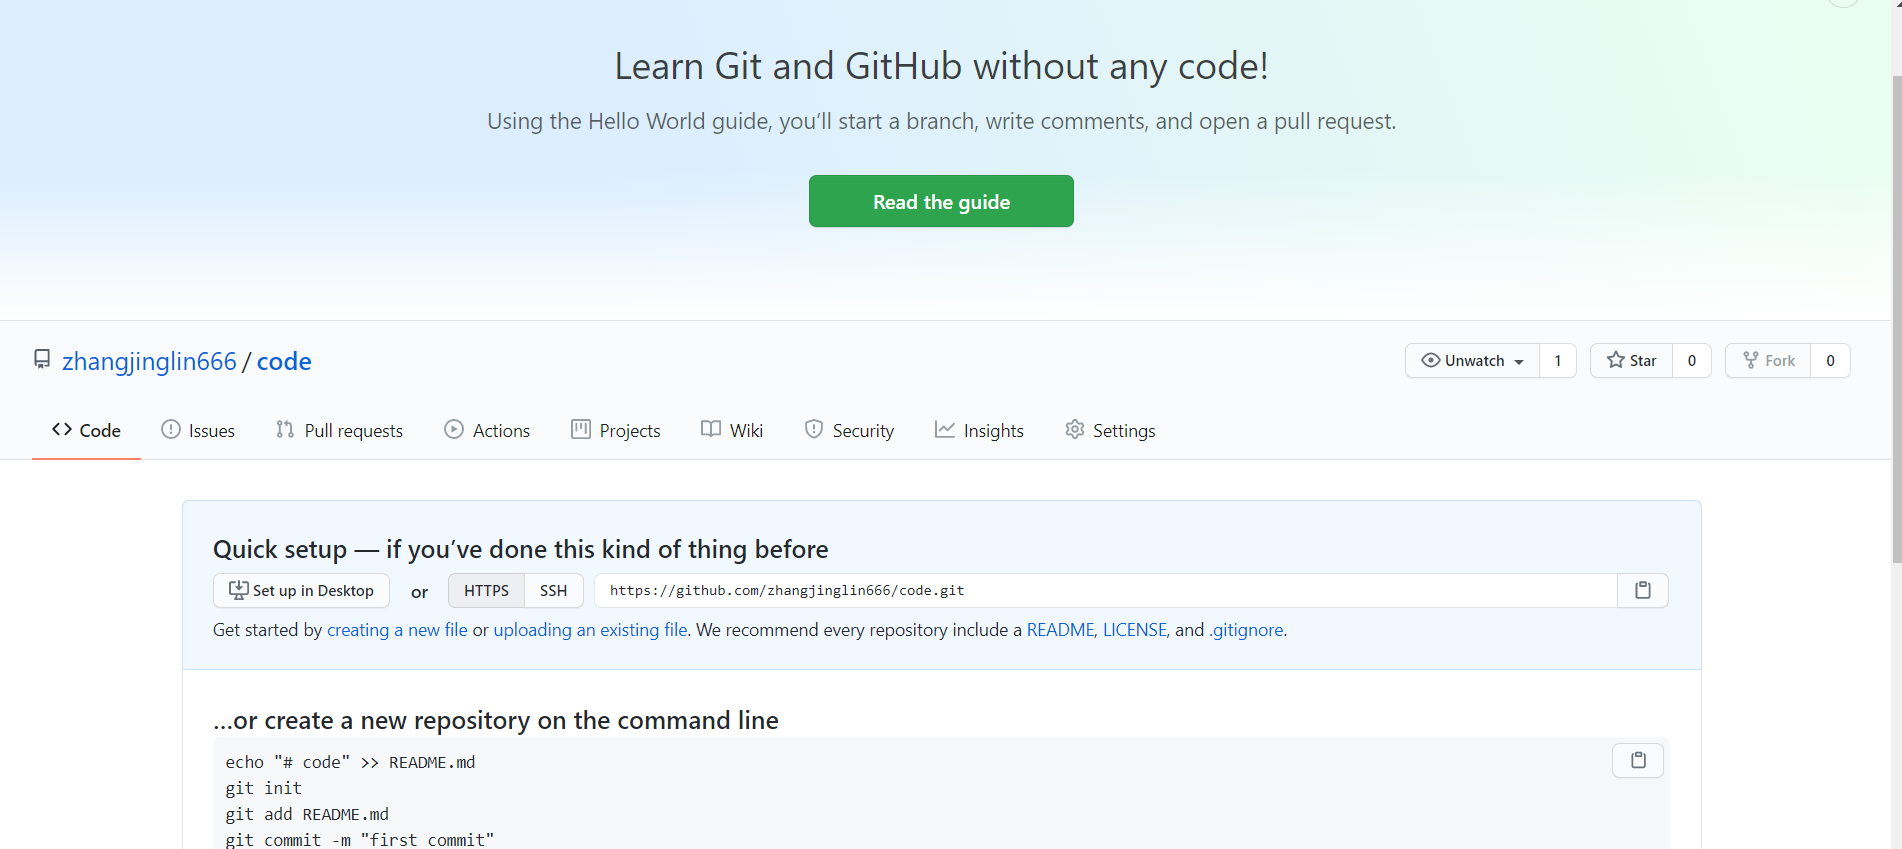Open the LICENSE recommendation link
The image size is (1902, 849).
(1134, 630)
